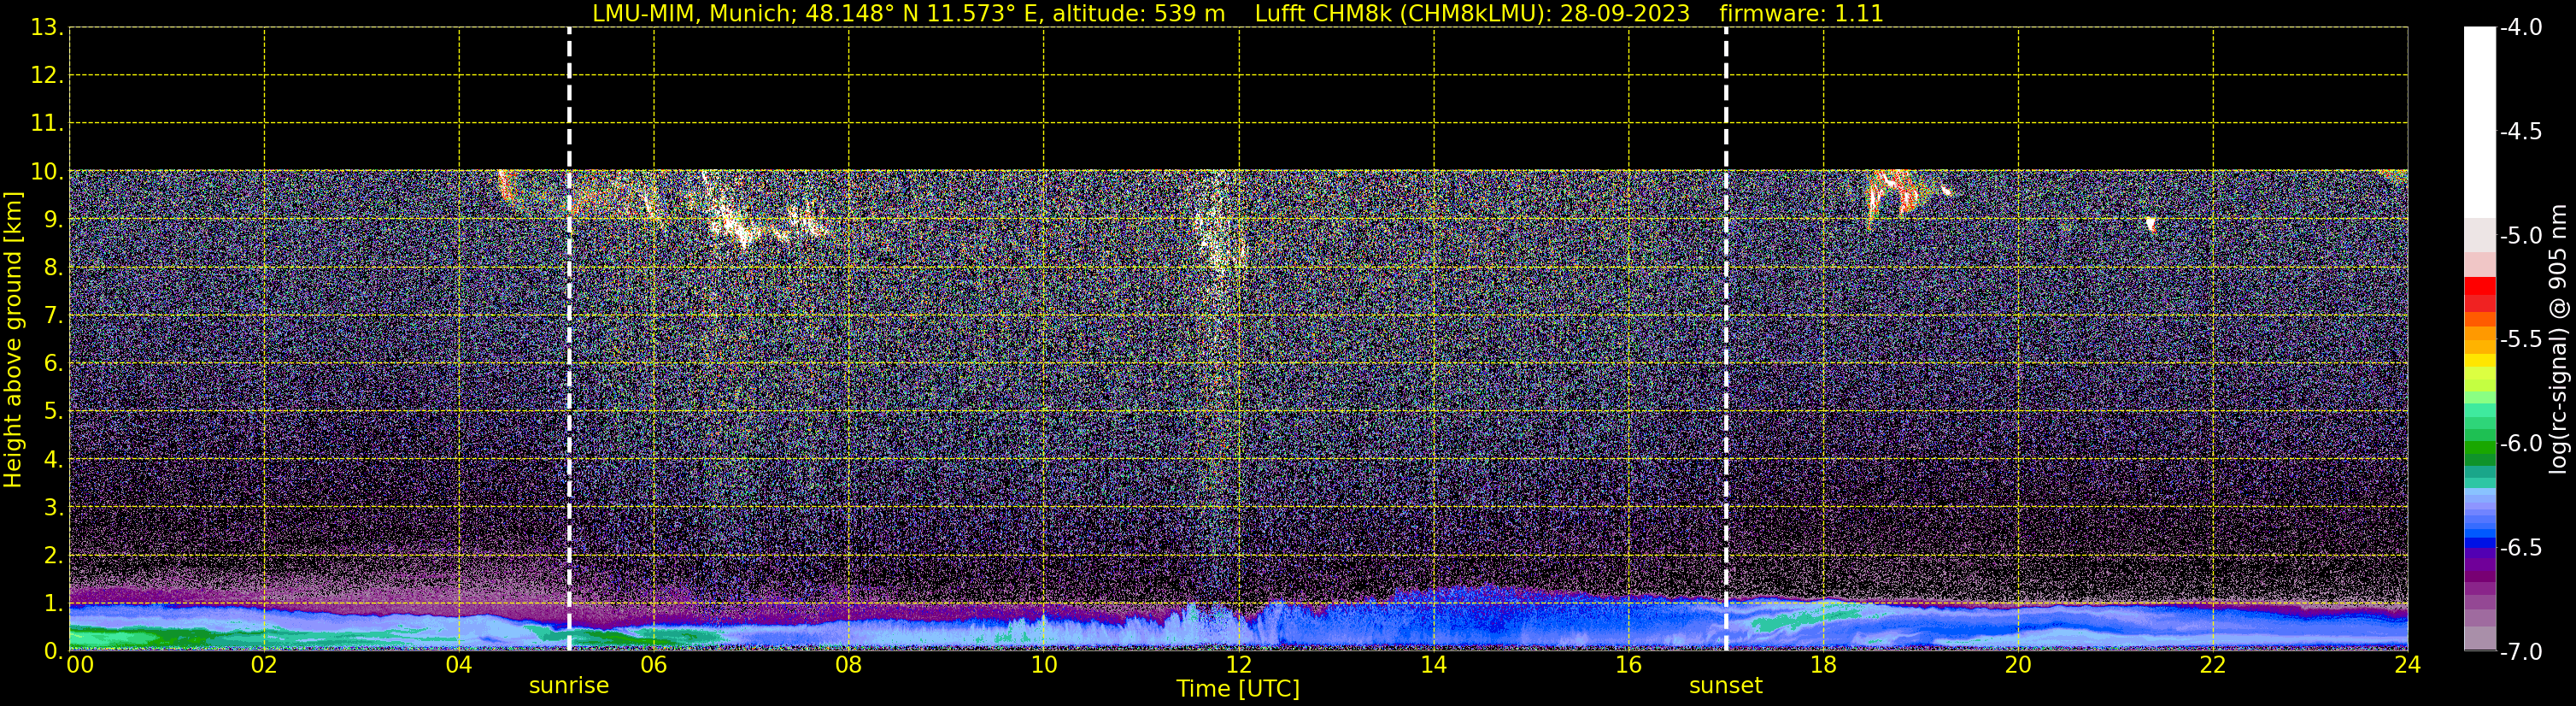This screenshot has width=2576, height=706.
Task: Click the '22' time axis tick label
Action: (2214, 665)
